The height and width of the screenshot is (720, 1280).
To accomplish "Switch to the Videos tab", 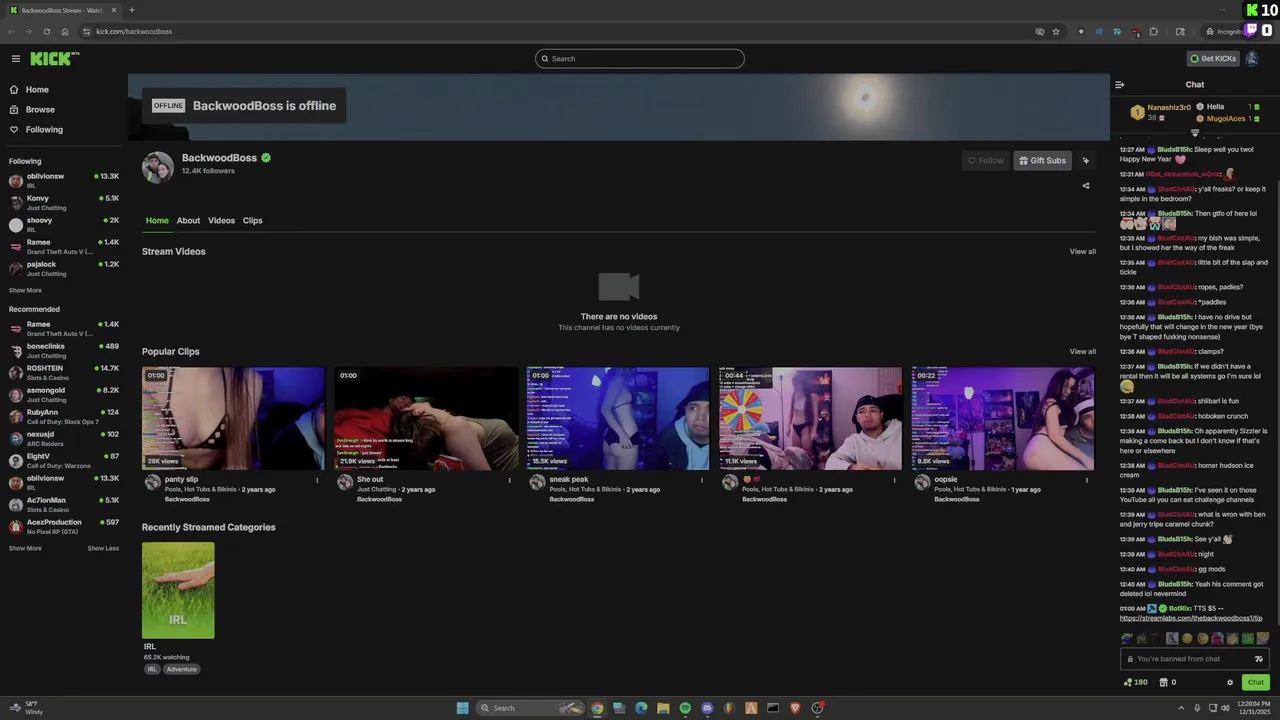I will point(221,221).
